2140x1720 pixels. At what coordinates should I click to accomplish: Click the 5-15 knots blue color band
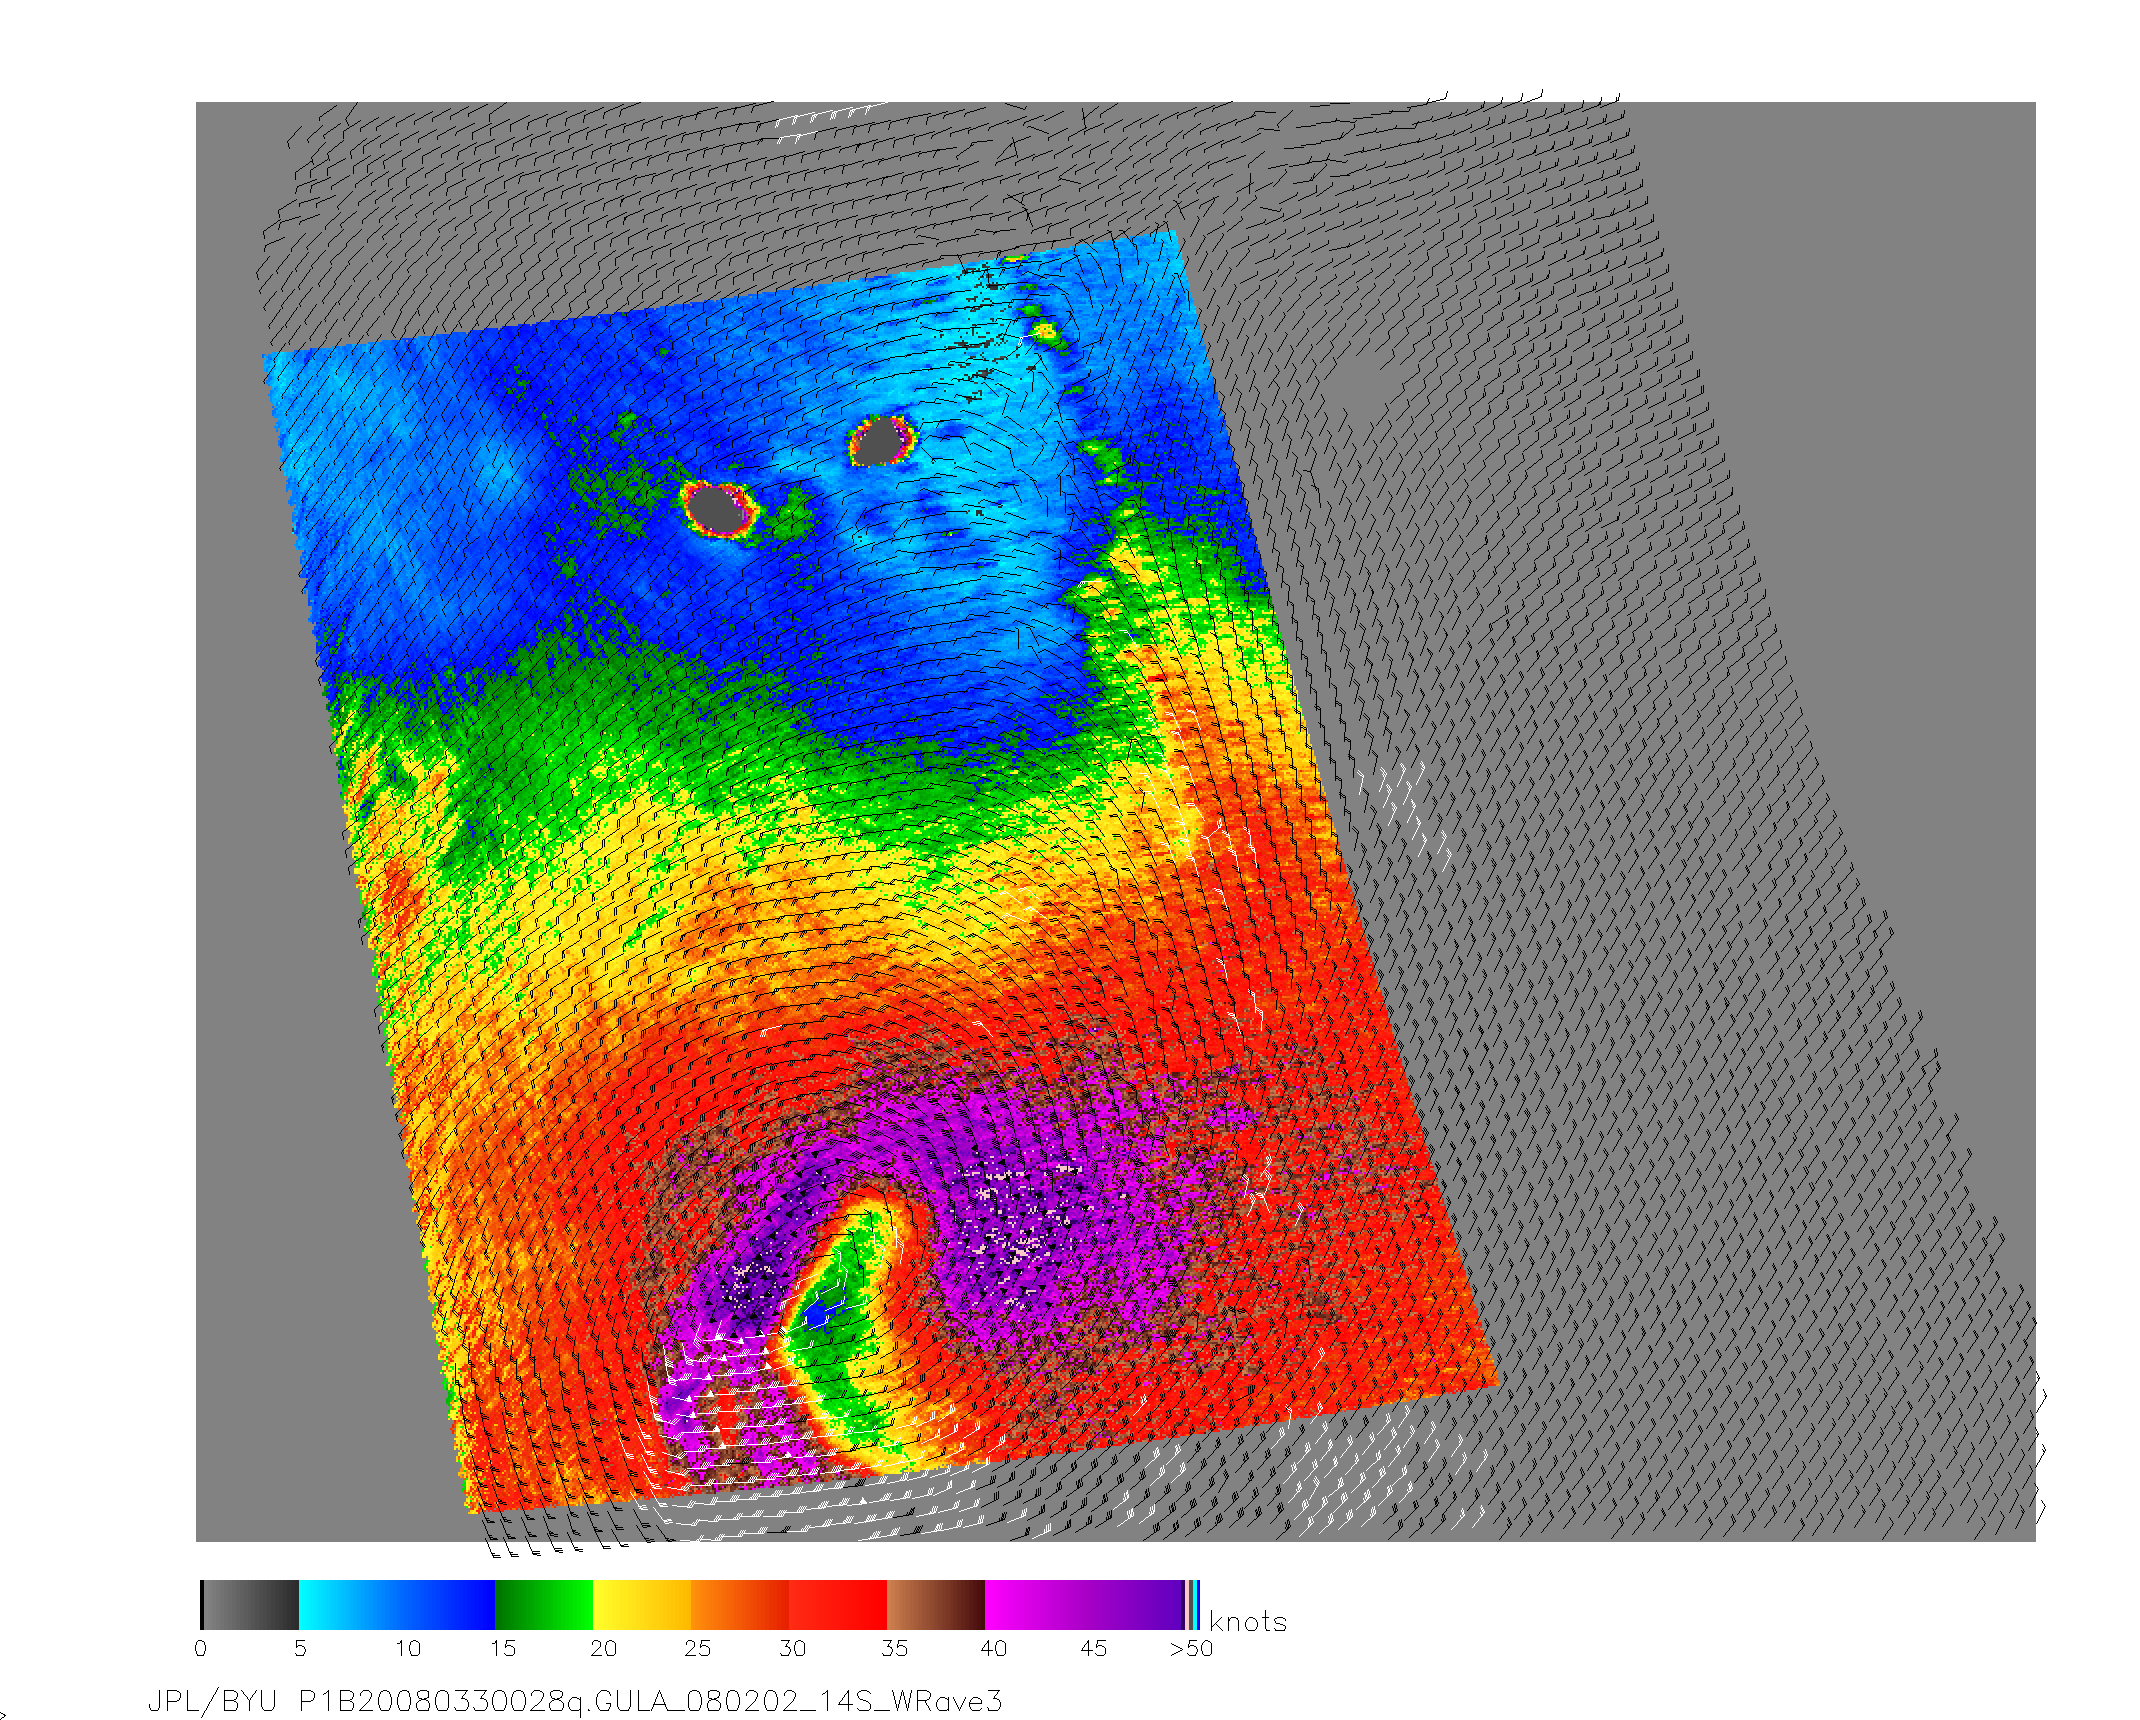point(397,1605)
